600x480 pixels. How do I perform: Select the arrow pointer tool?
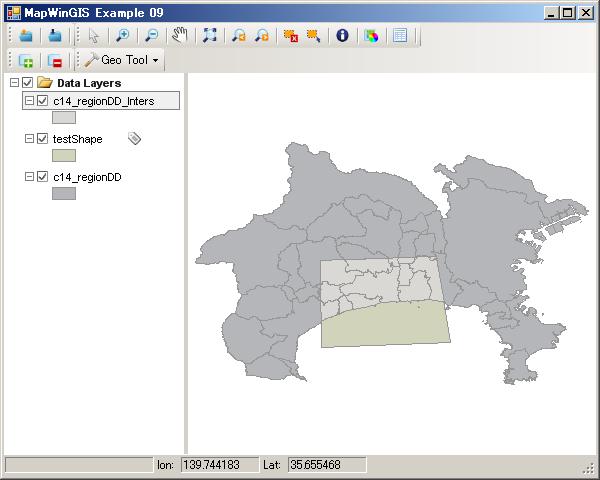tap(93, 35)
